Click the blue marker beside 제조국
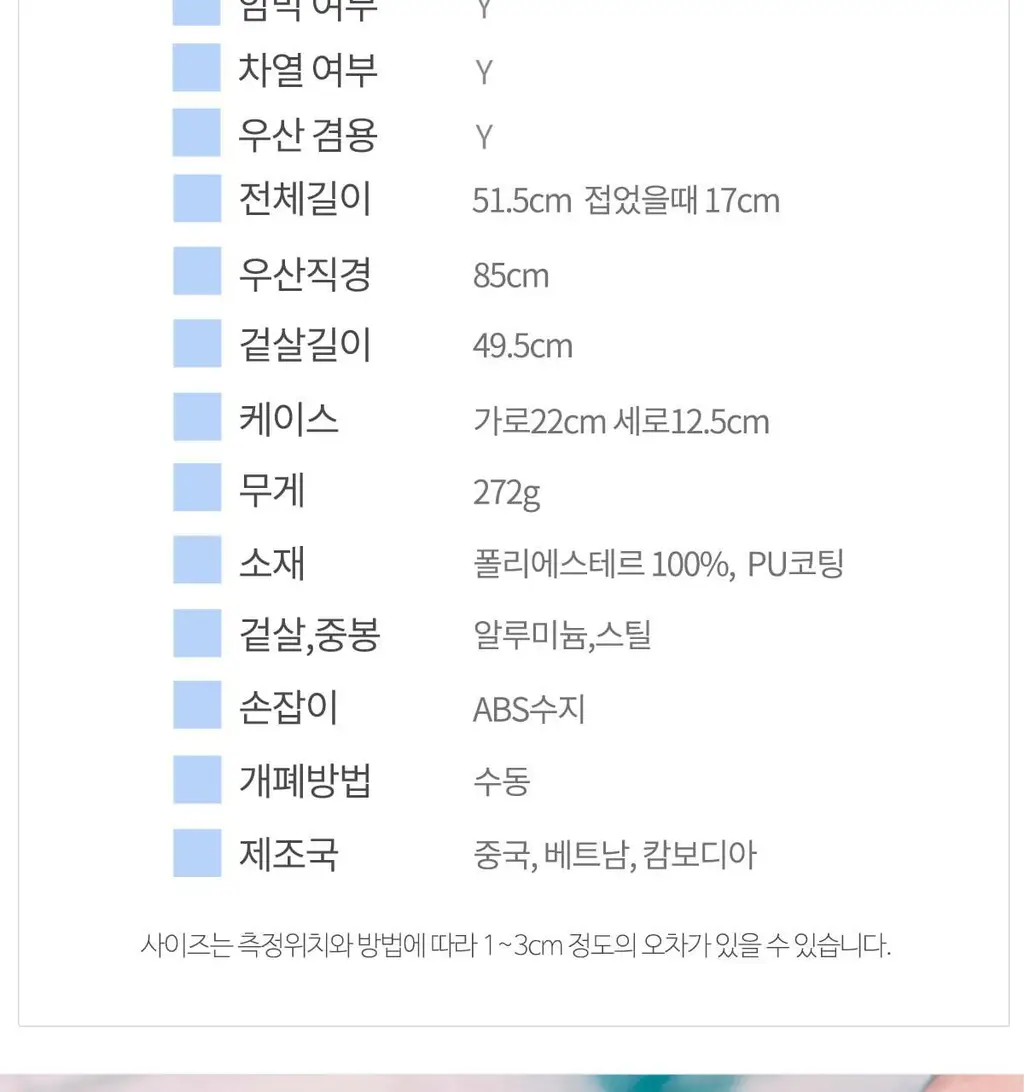Screen dimensions: 1024x1092 click(197, 852)
